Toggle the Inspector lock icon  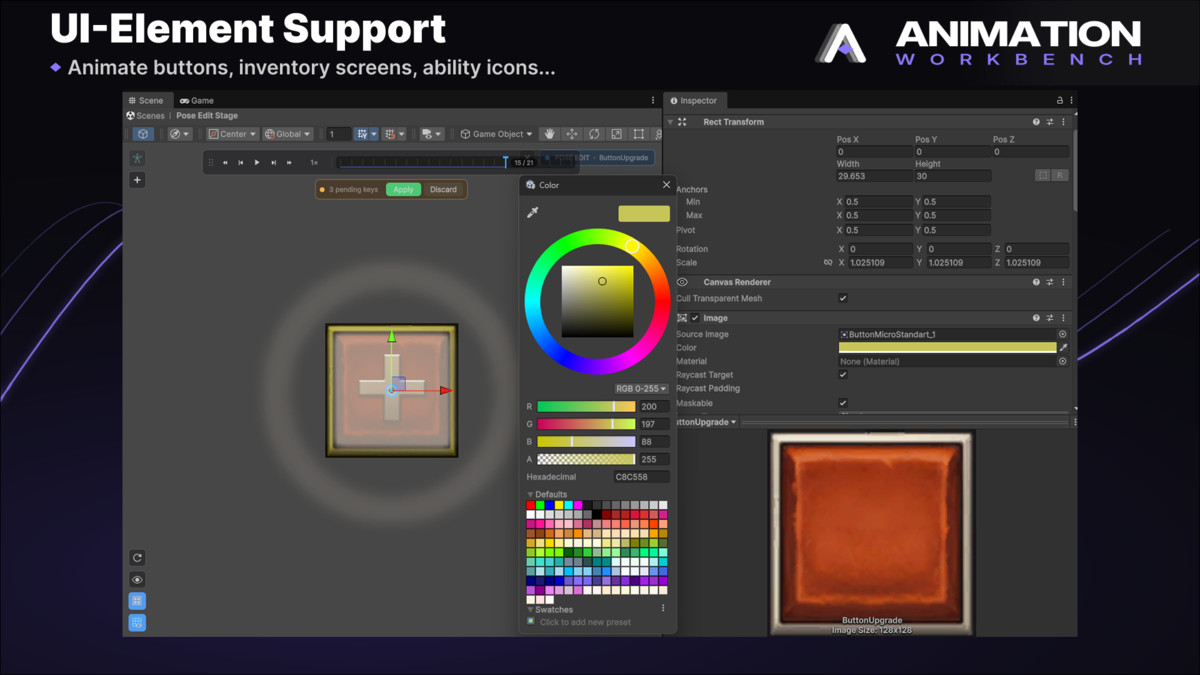pos(1059,100)
